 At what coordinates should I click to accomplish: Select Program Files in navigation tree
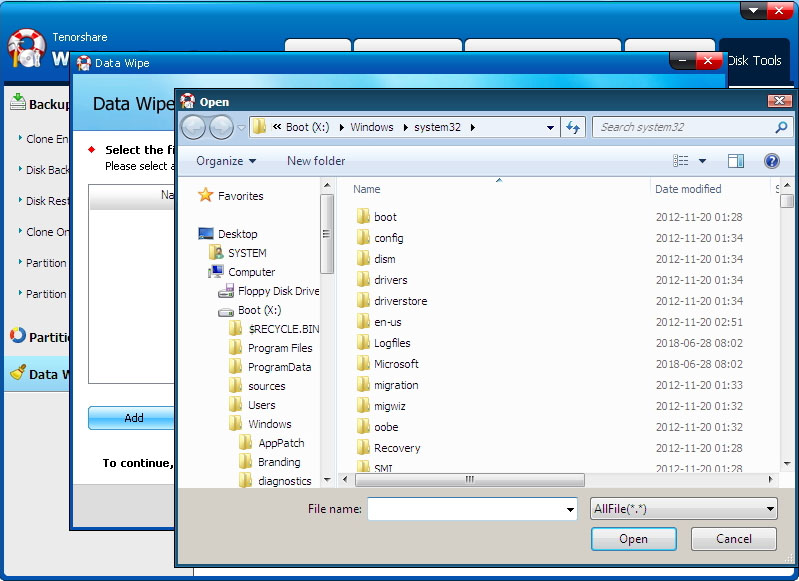(270, 348)
